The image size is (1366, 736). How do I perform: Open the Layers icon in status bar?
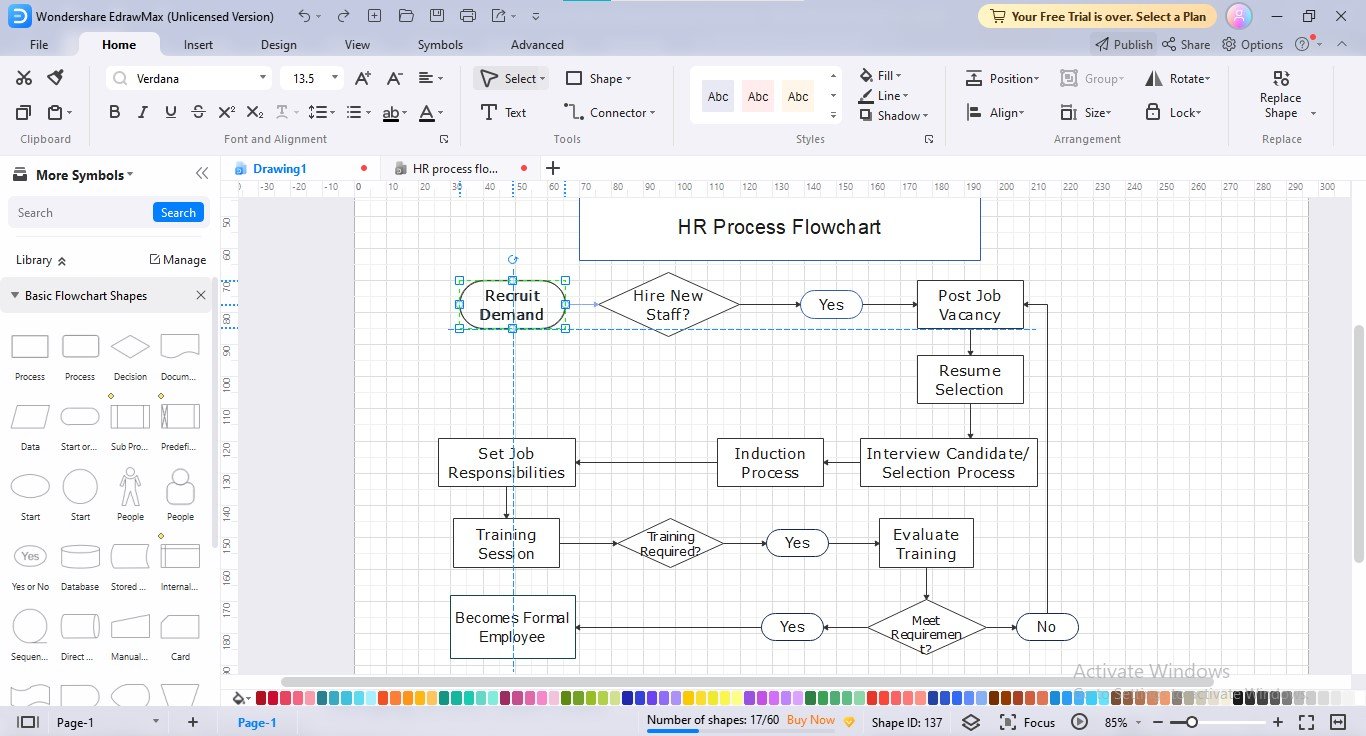point(971,722)
